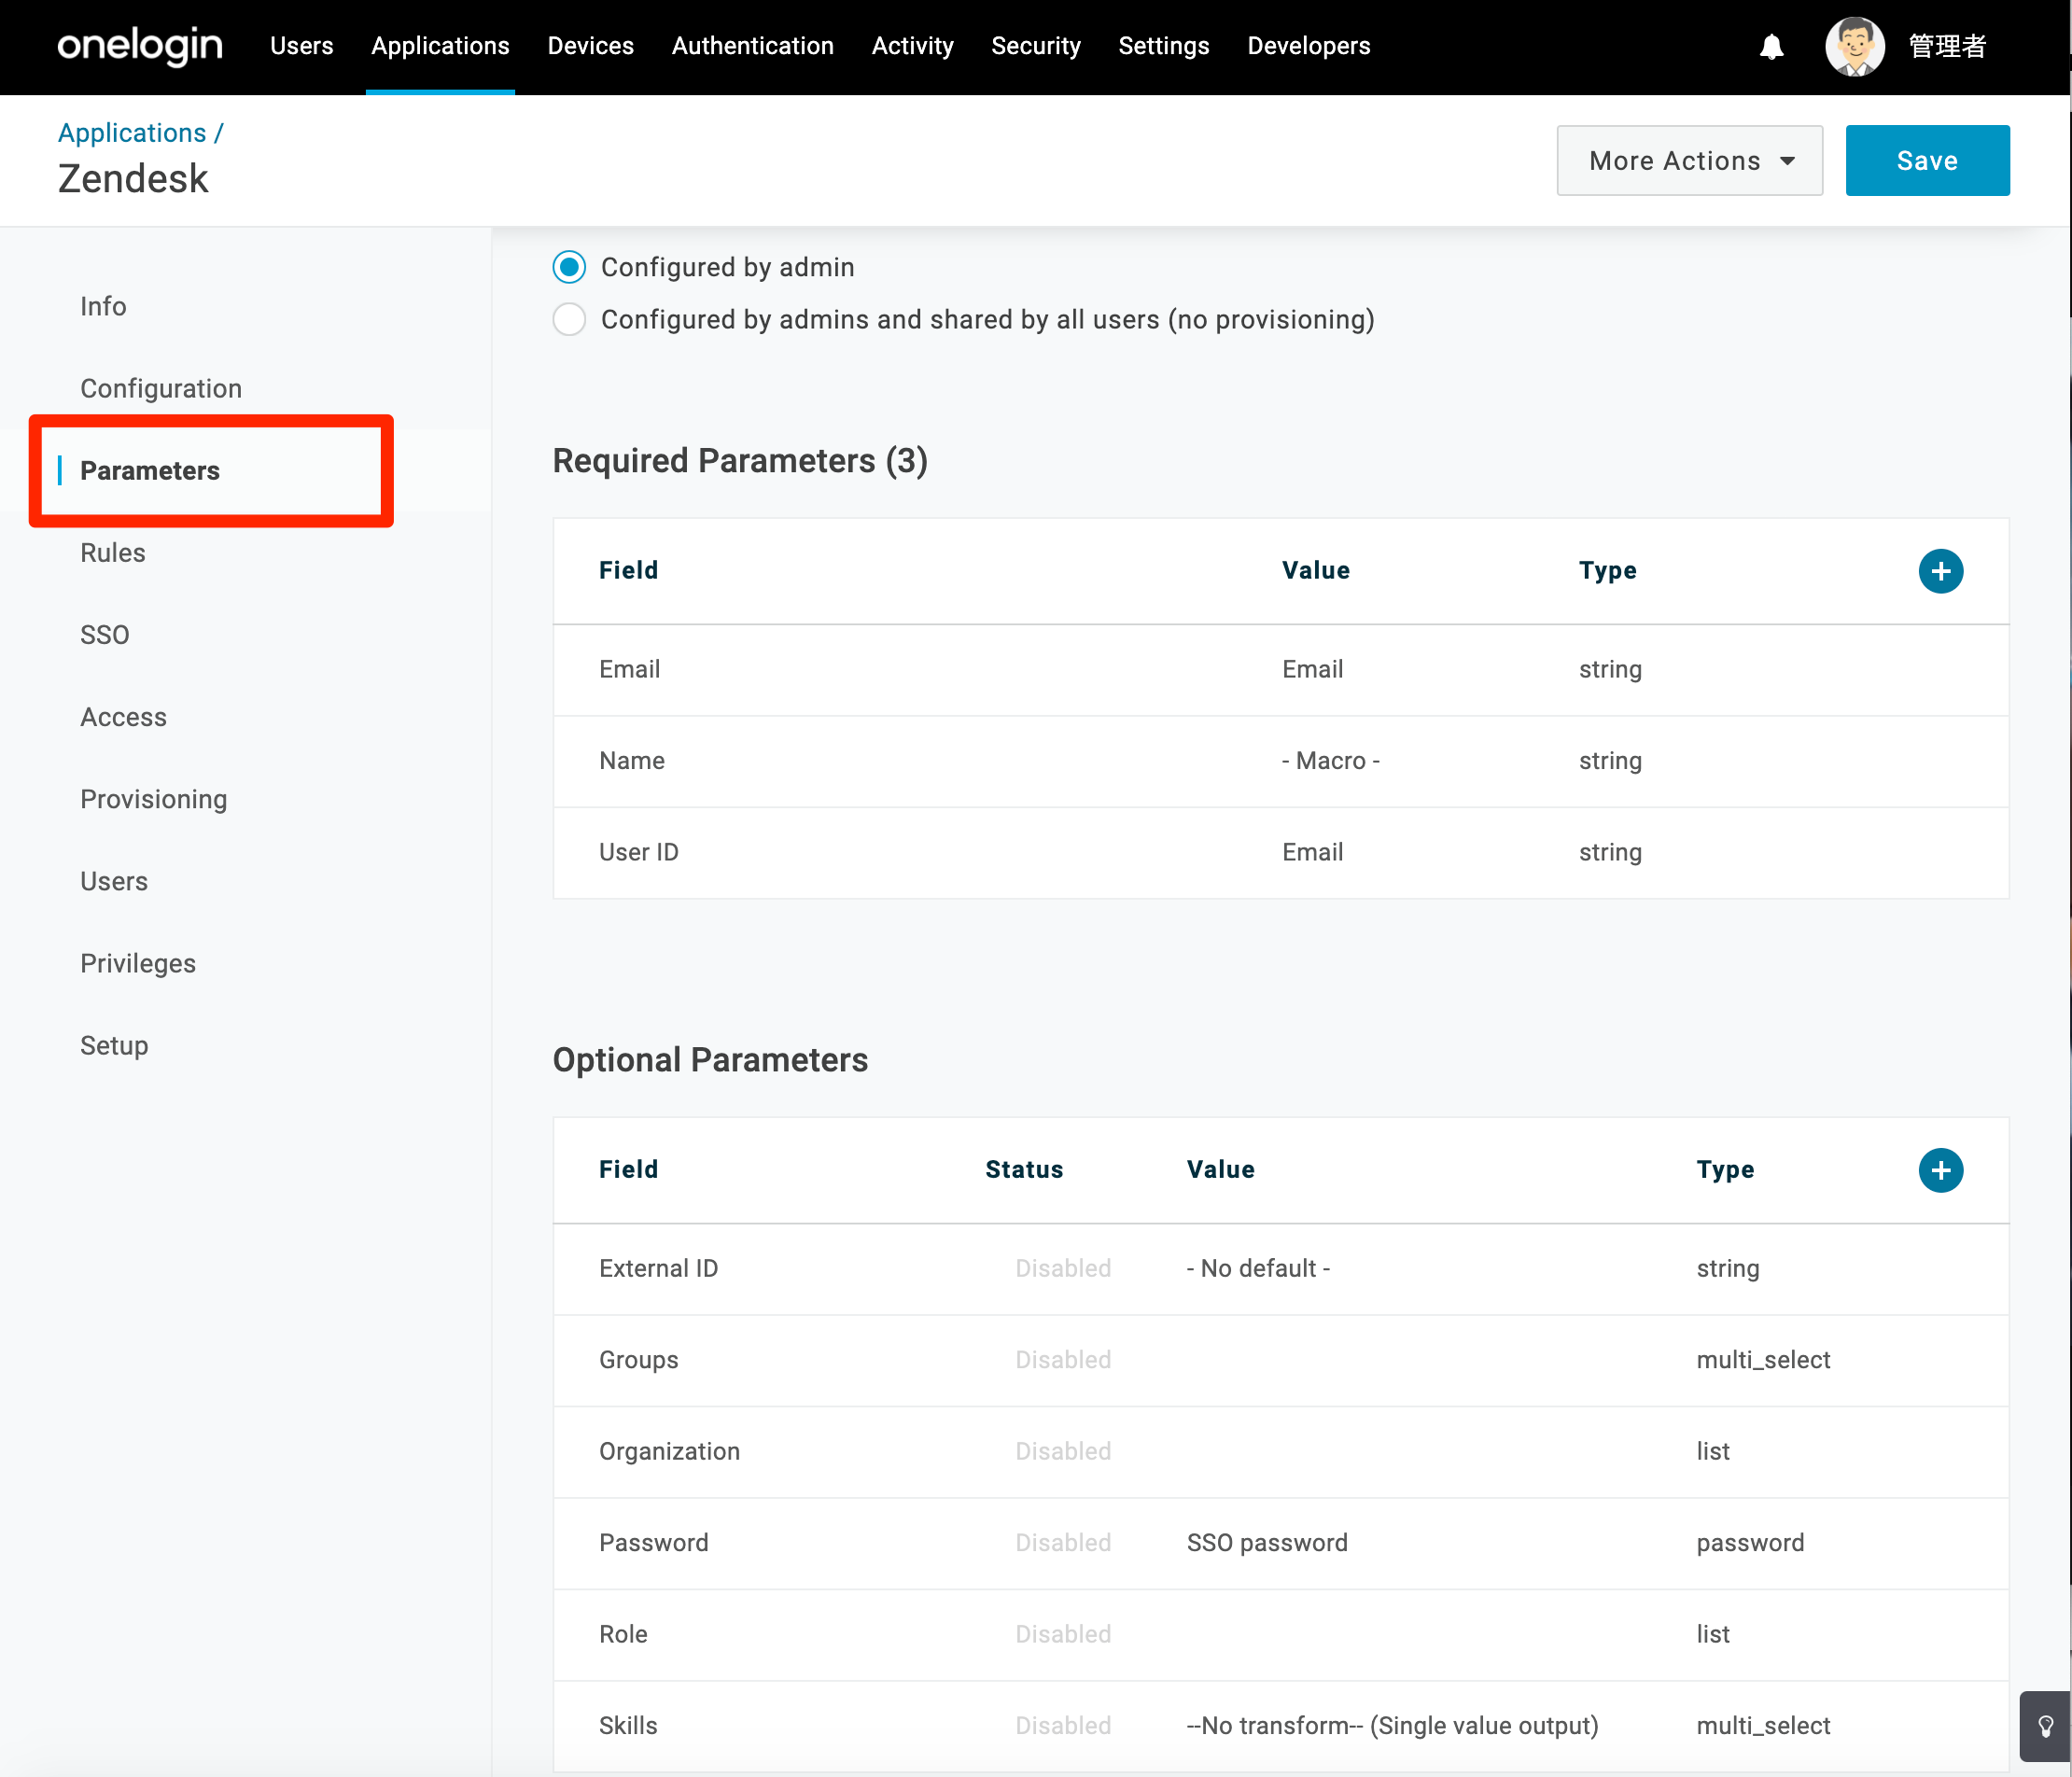Switch to the Privileges tab
This screenshot has height=1777, width=2072.
pyautogui.click(x=138, y=962)
